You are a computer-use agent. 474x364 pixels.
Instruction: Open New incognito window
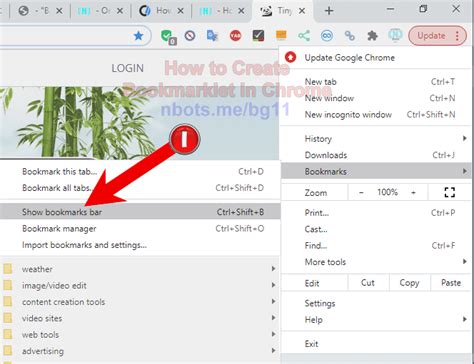(x=376, y=115)
